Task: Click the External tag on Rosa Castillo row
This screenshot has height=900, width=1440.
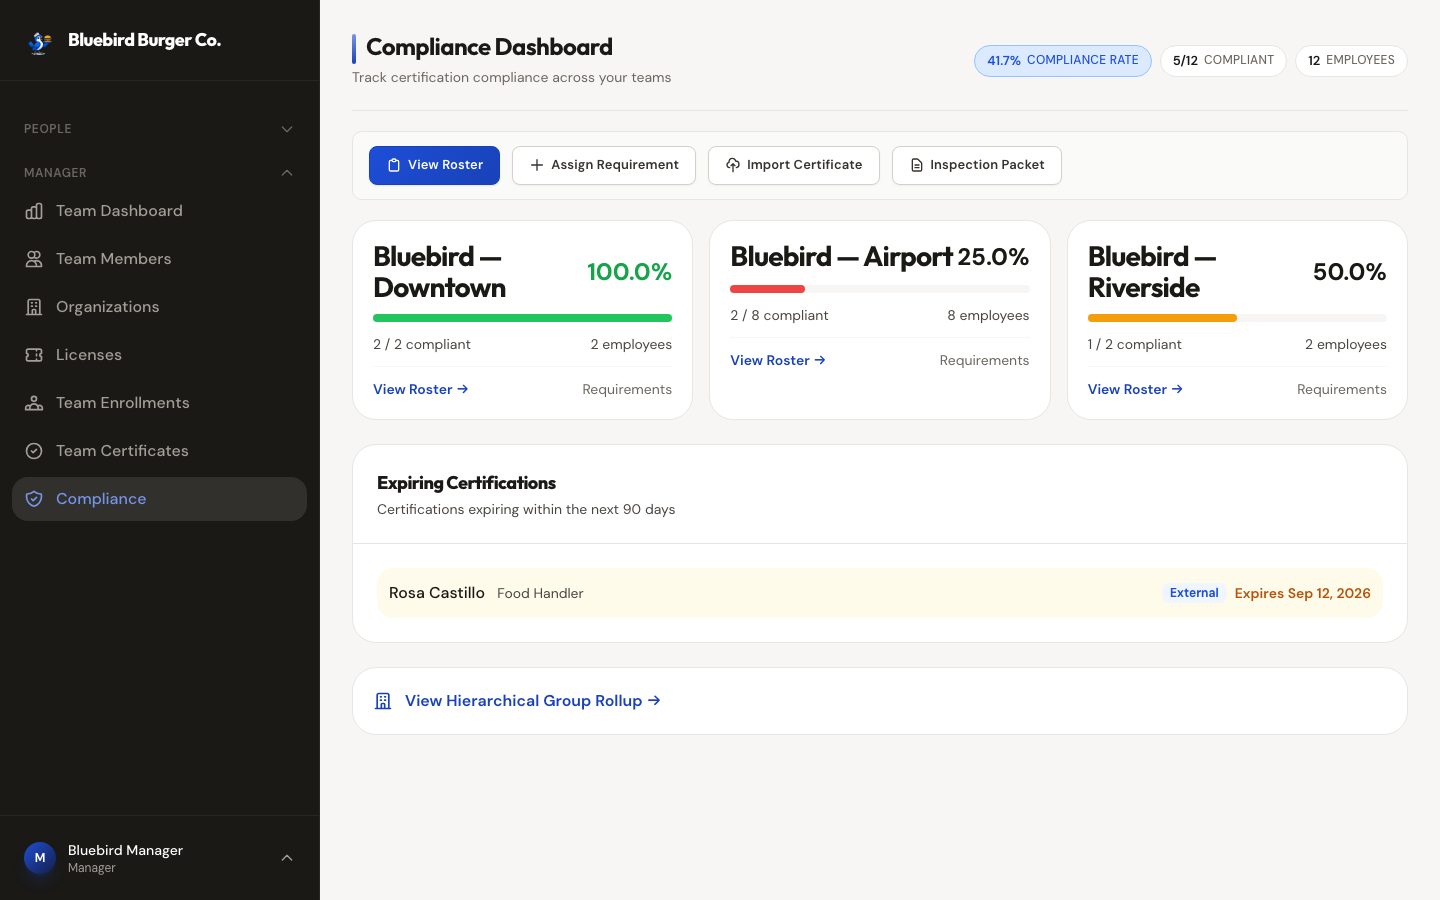Action: [x=1194, y=593]
